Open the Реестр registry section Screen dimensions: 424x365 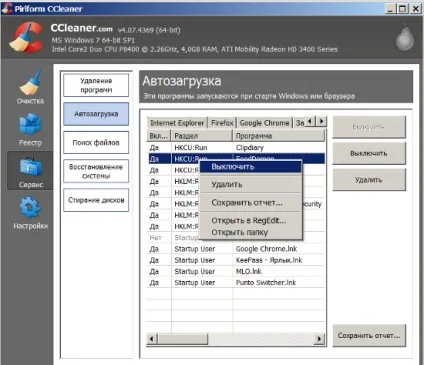pos(30,130)
